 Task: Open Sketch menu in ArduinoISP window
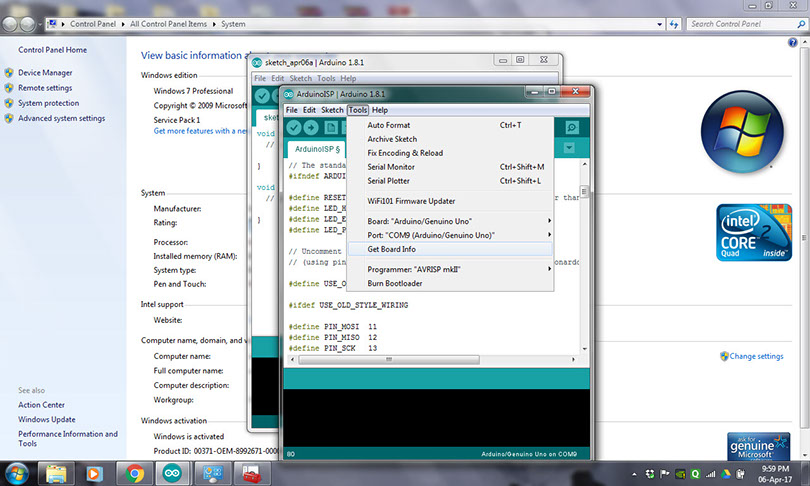332,110
